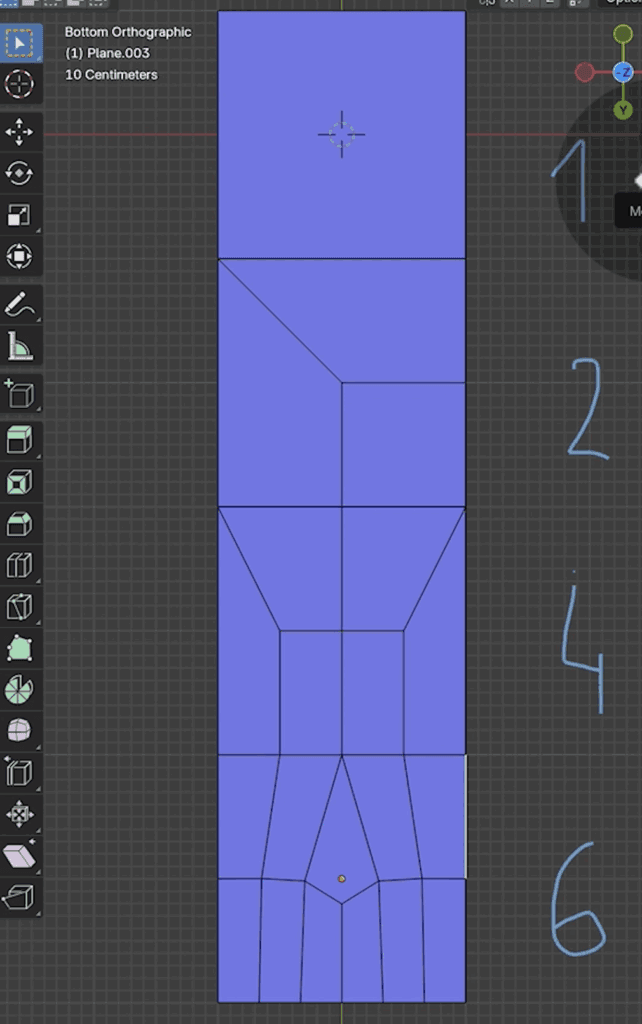Choose the Measure ruler tool
Screen dimensions: 642x1024
[x=20, y=346]
